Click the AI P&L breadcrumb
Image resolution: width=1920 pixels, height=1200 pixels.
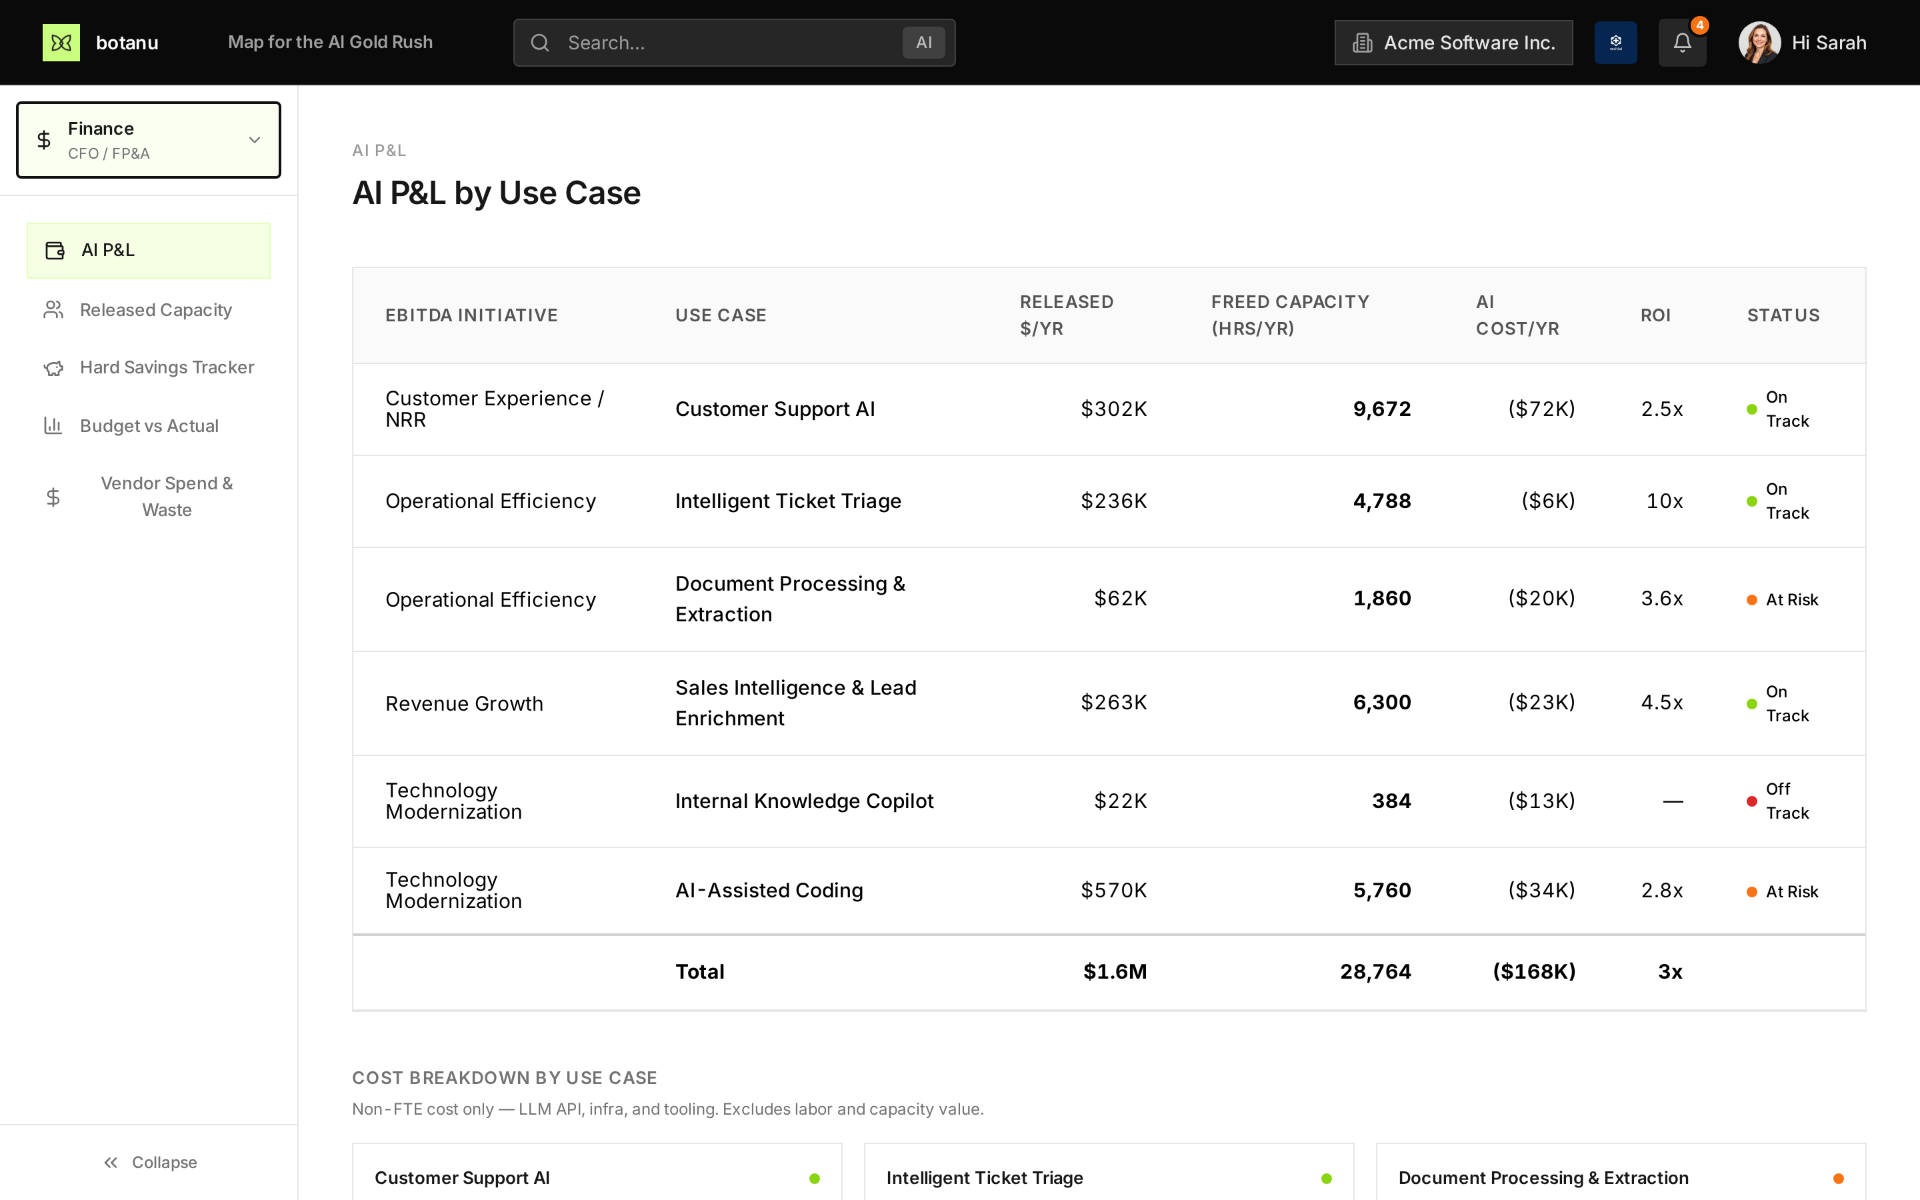[379, 150]
